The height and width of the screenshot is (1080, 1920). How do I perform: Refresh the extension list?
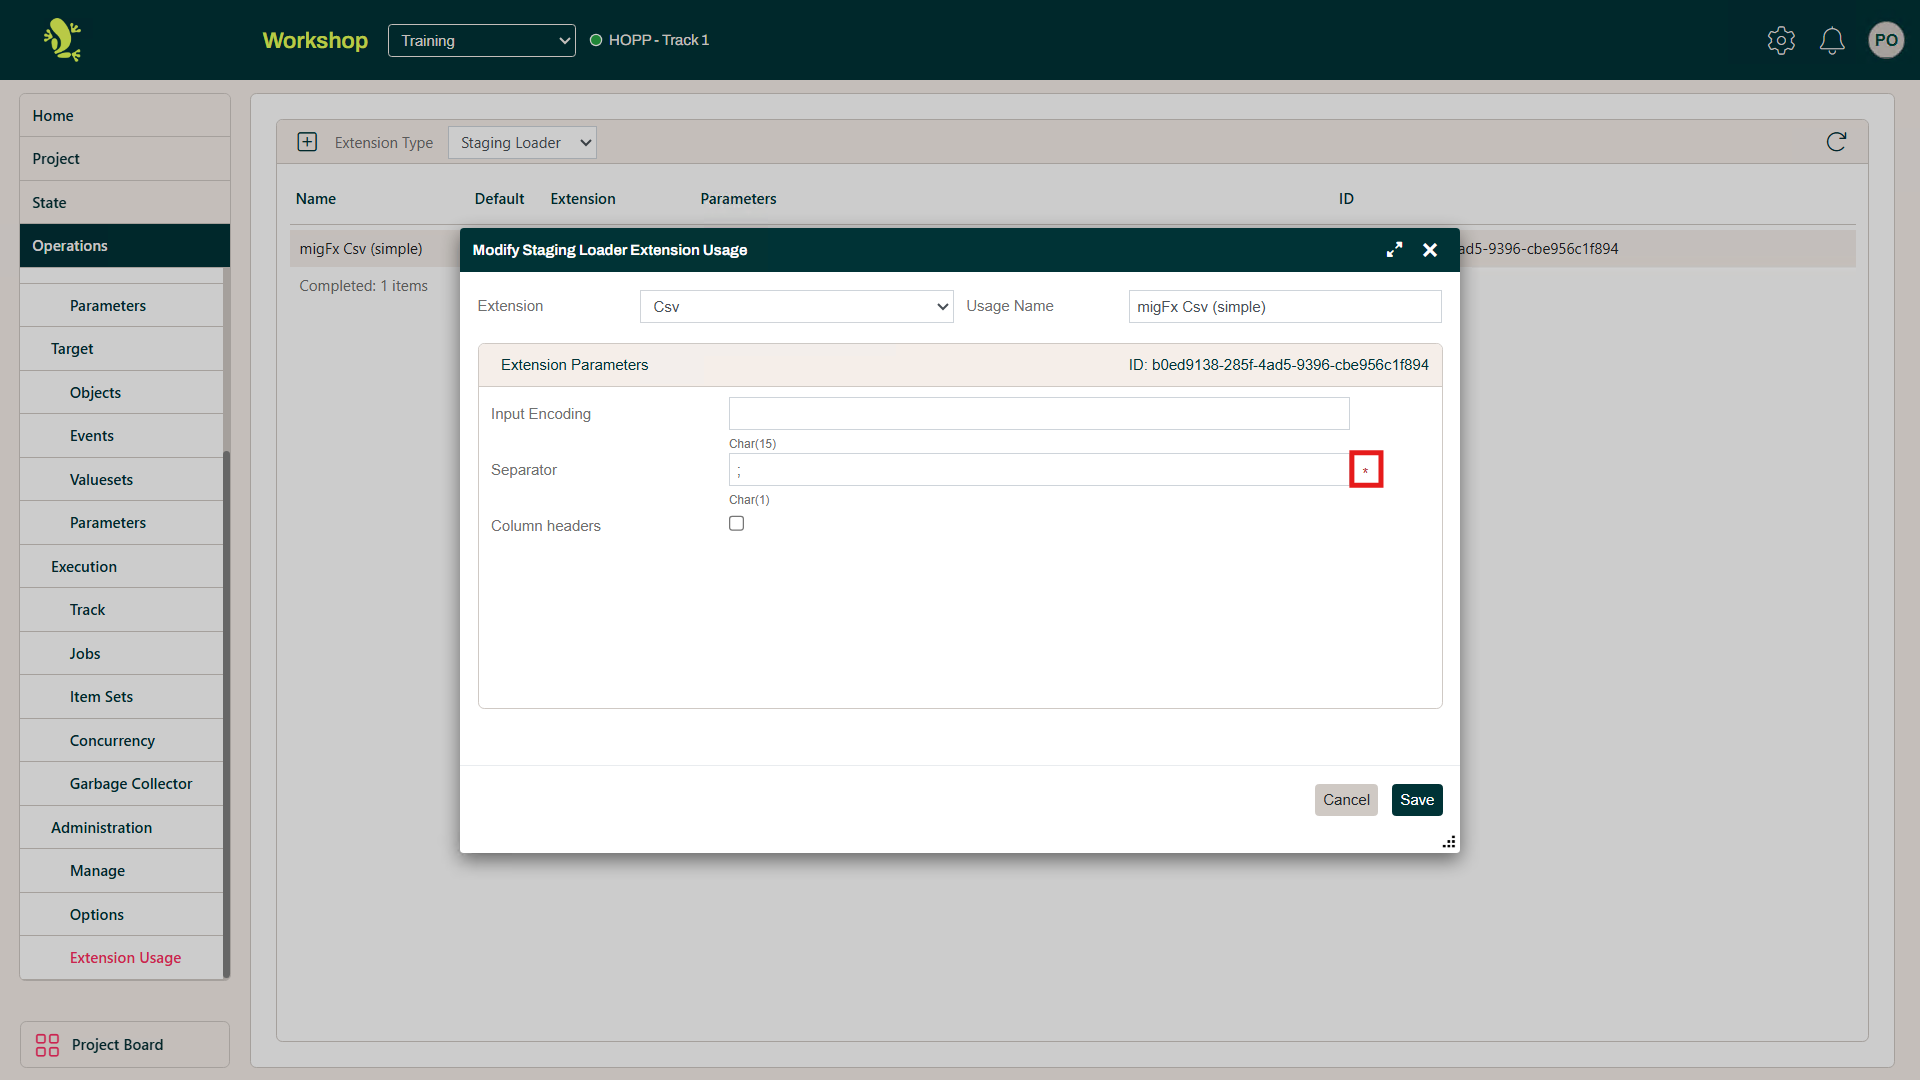tap(1836, 142)
